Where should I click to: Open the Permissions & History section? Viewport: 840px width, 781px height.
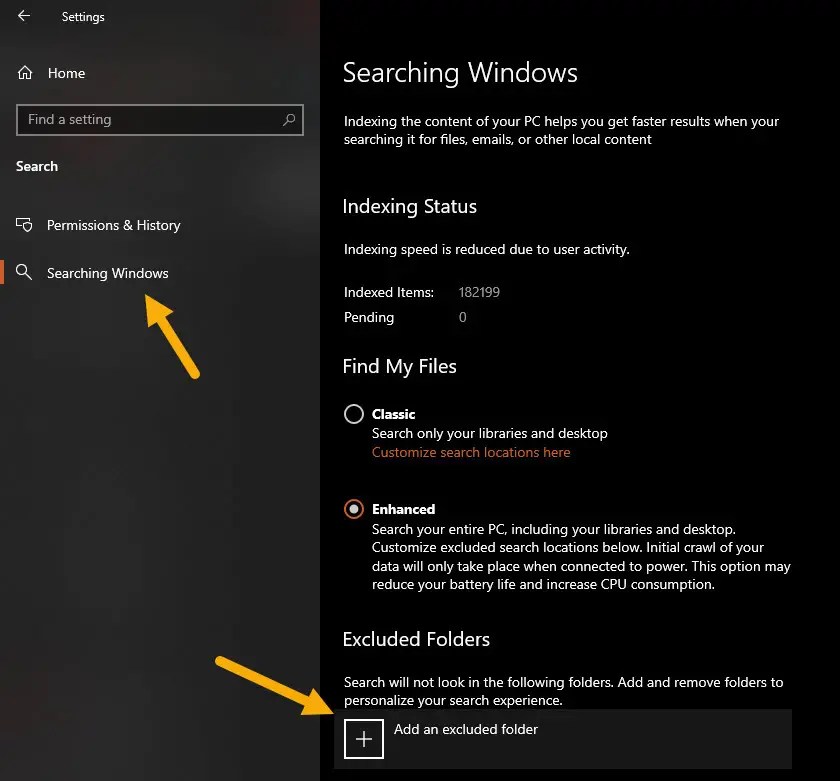pos(113,225)
